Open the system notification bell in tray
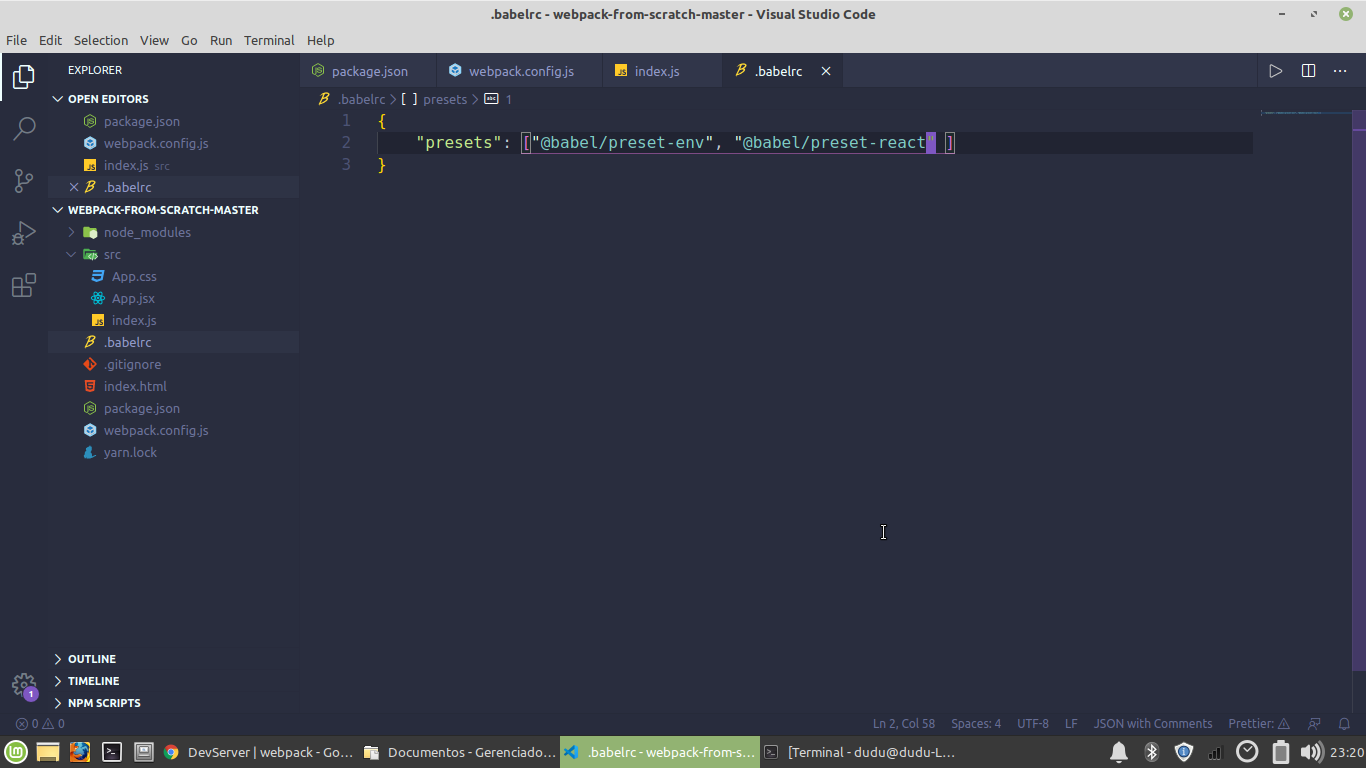This screenshot has height=768, width=1366. (x=1119, y=752)
